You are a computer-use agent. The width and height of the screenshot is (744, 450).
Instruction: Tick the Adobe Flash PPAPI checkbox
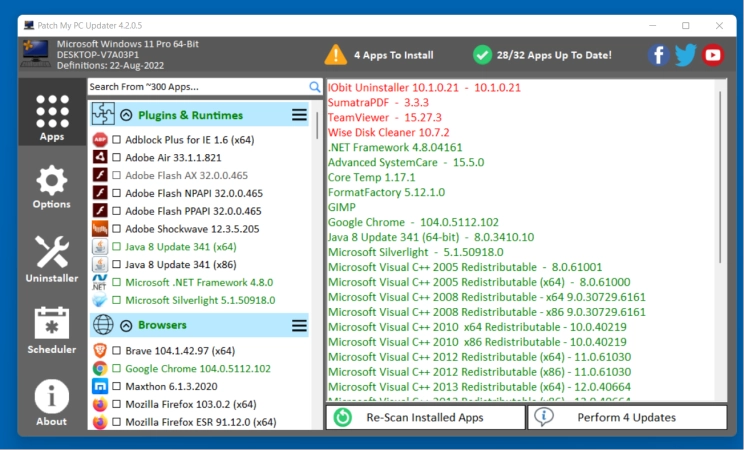116,211
